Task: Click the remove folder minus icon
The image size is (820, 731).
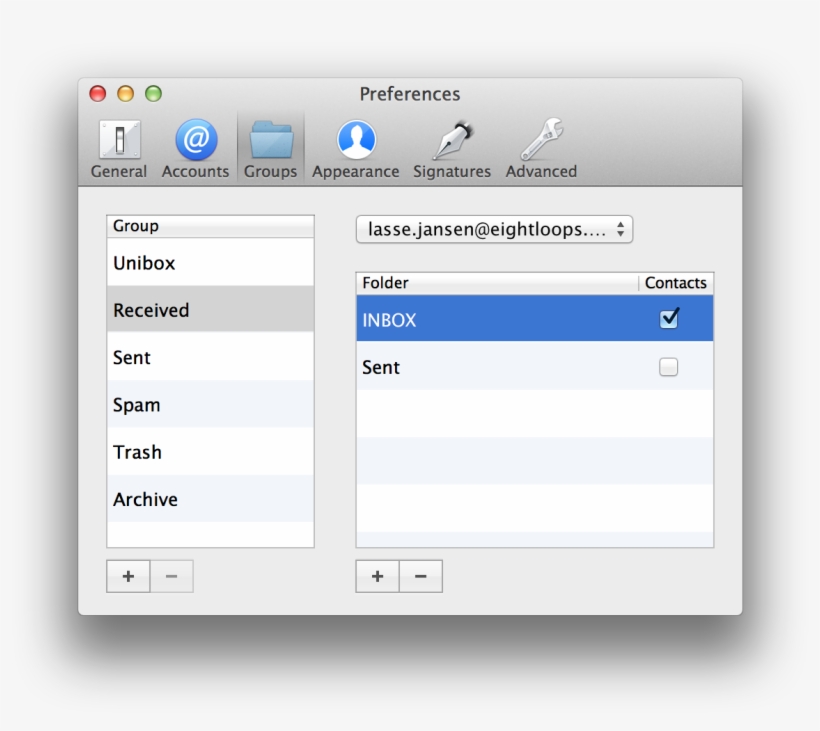Action: (x=420, y=576)
